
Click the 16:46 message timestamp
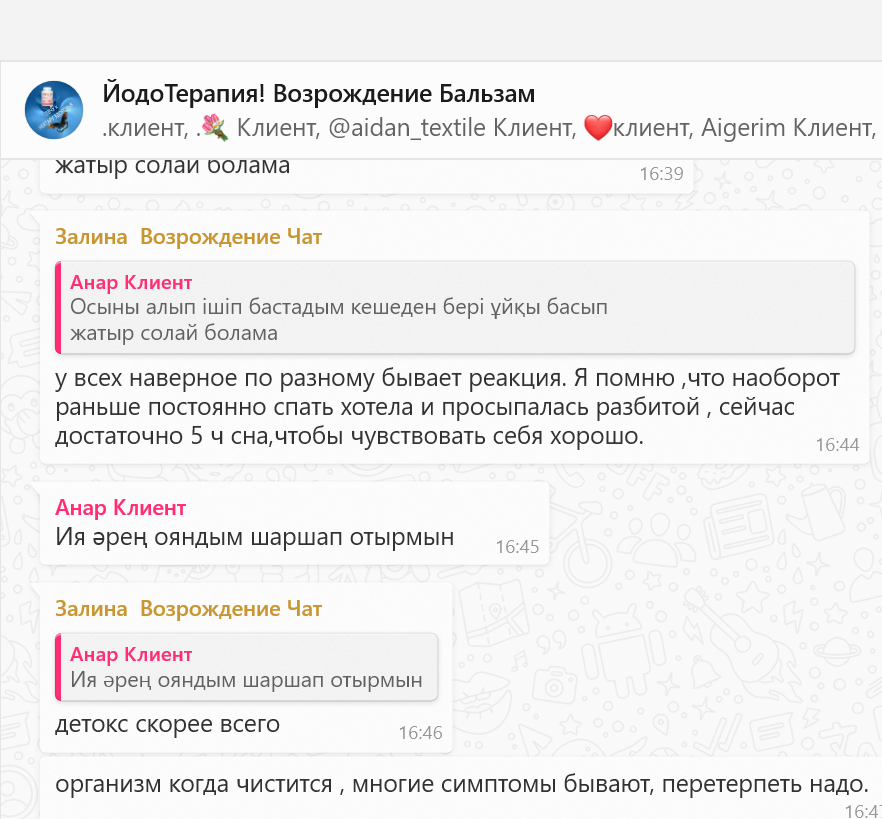click(420, 733)
